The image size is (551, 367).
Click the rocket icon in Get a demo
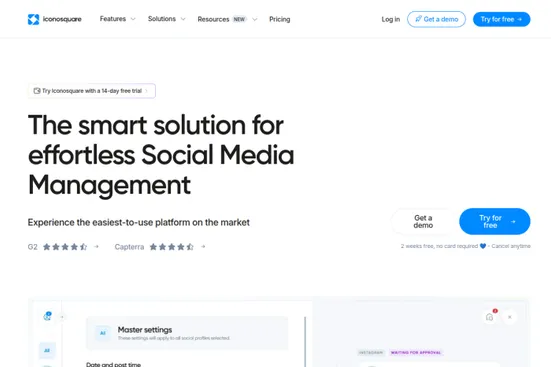[x=418, y=19]
